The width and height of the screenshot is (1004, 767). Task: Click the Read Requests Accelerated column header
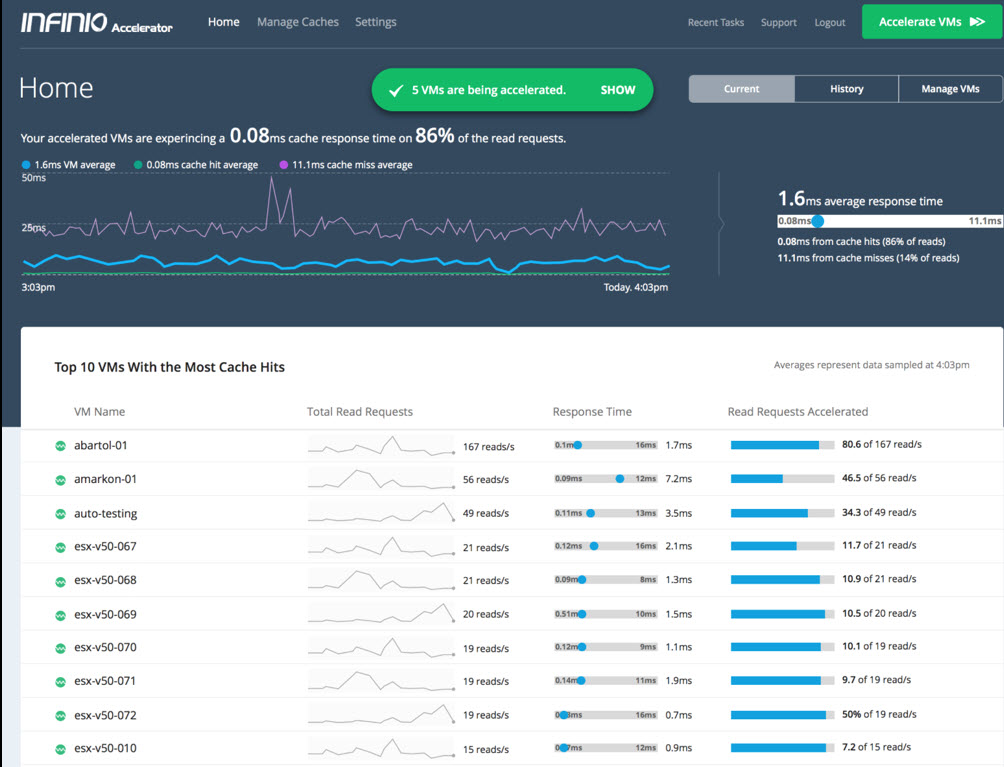point(798,412)
